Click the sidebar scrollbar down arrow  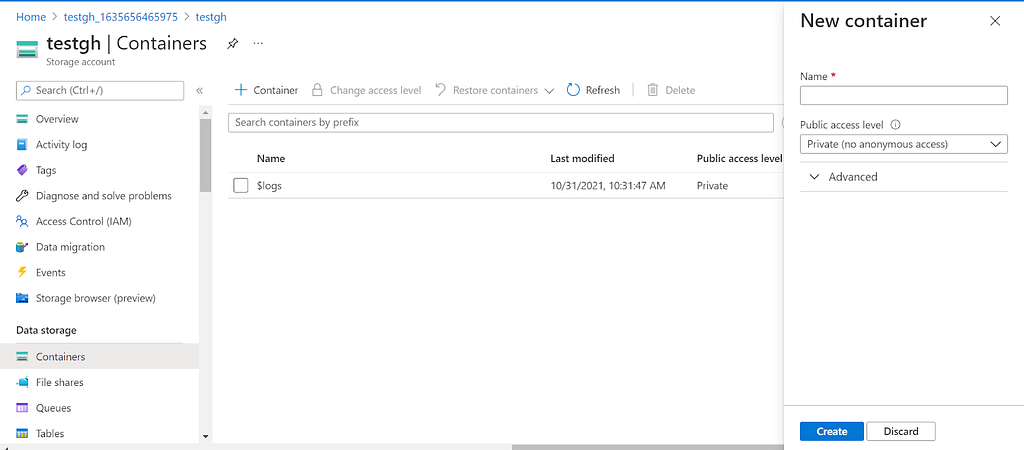coord(206,436)
